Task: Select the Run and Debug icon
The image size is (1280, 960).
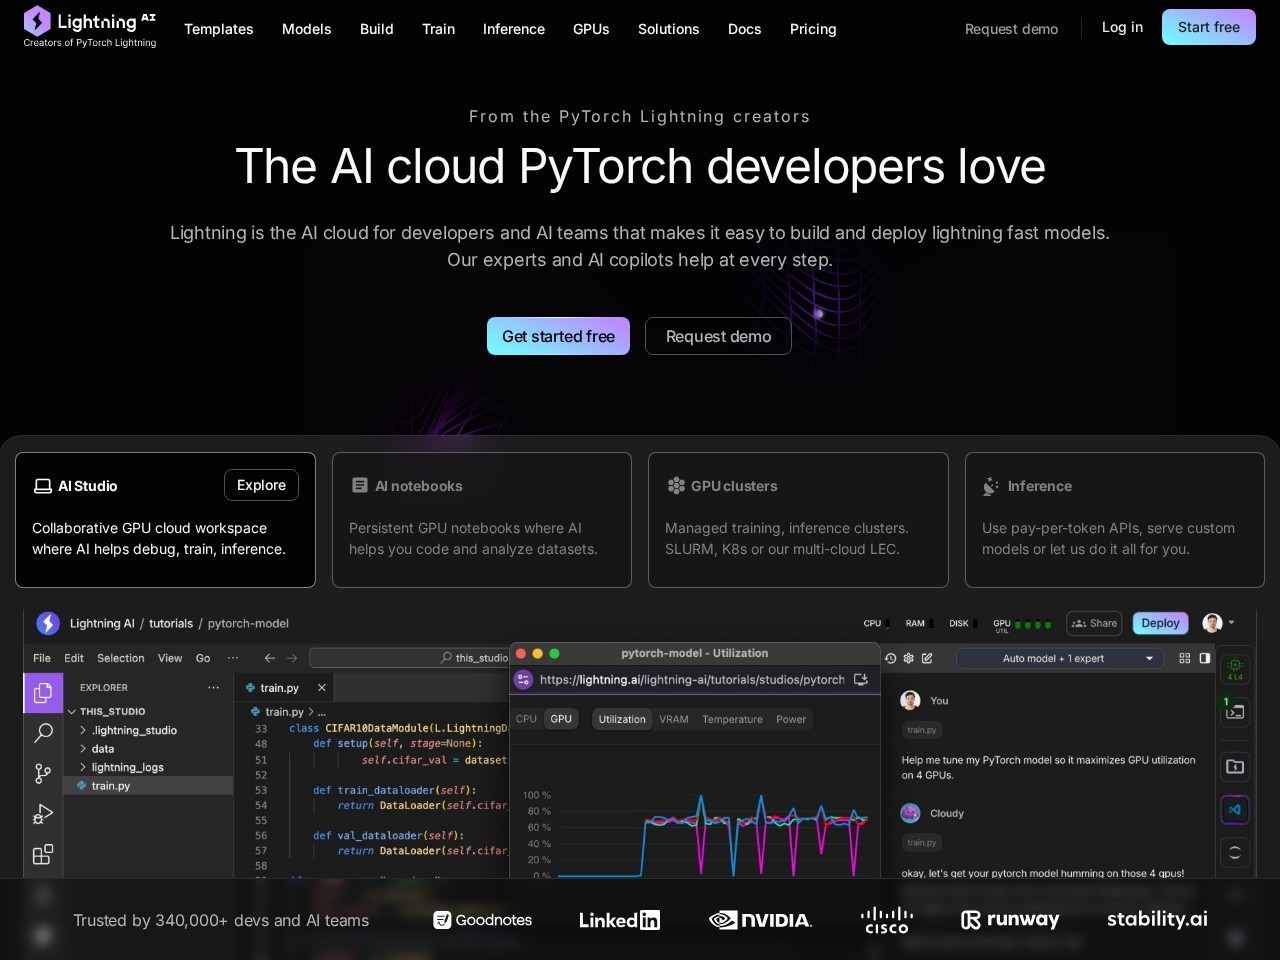Action: pyautogui.click(x=42, y=814)
